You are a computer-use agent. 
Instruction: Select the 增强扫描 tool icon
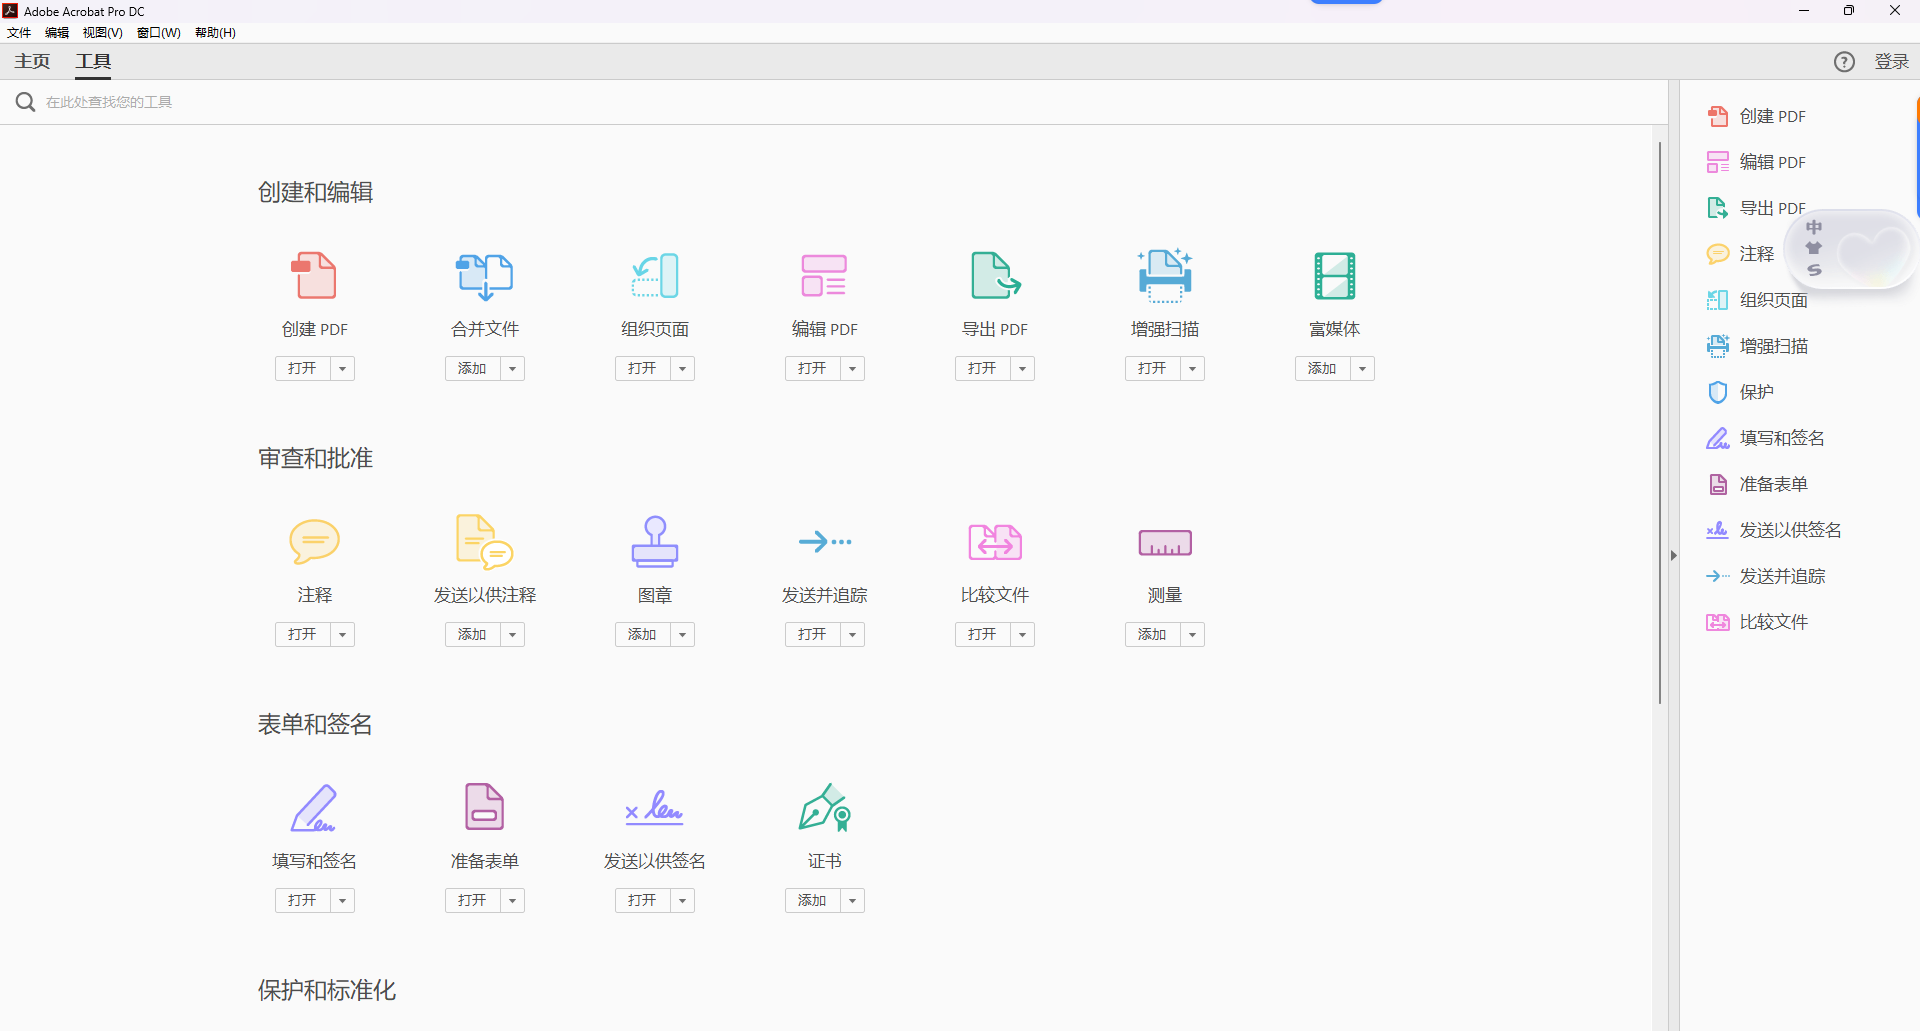coord(1164,276)
